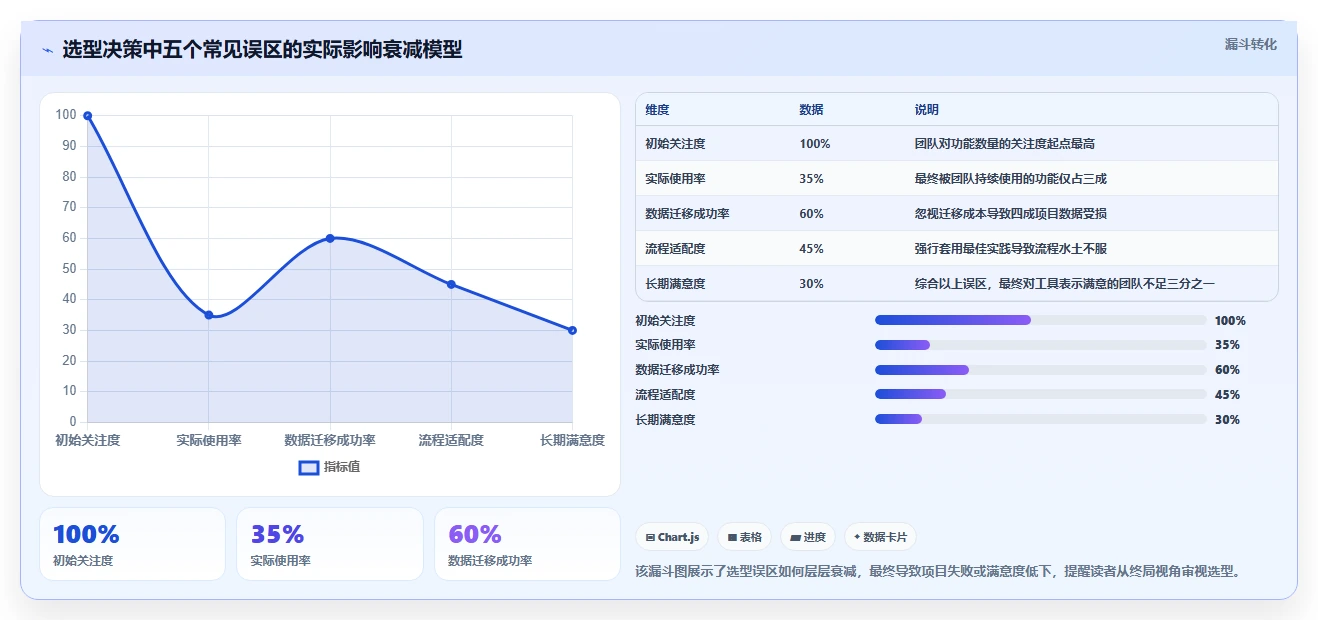This screenshot has height=620, width=1318.
Task: Click the 流程适配度 progress bar
Action: (x=1040, y=395)
